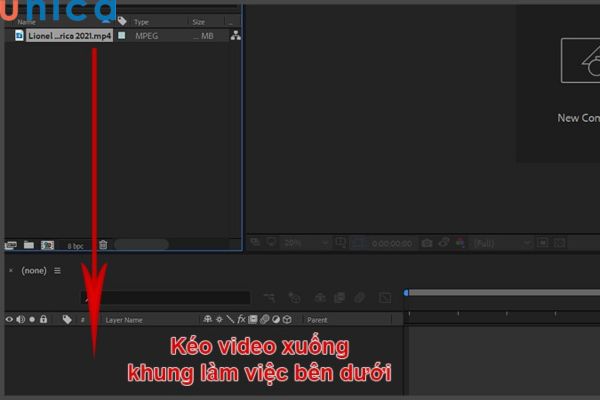
Task: Sort project items by Size column
Action: point(198,22)
